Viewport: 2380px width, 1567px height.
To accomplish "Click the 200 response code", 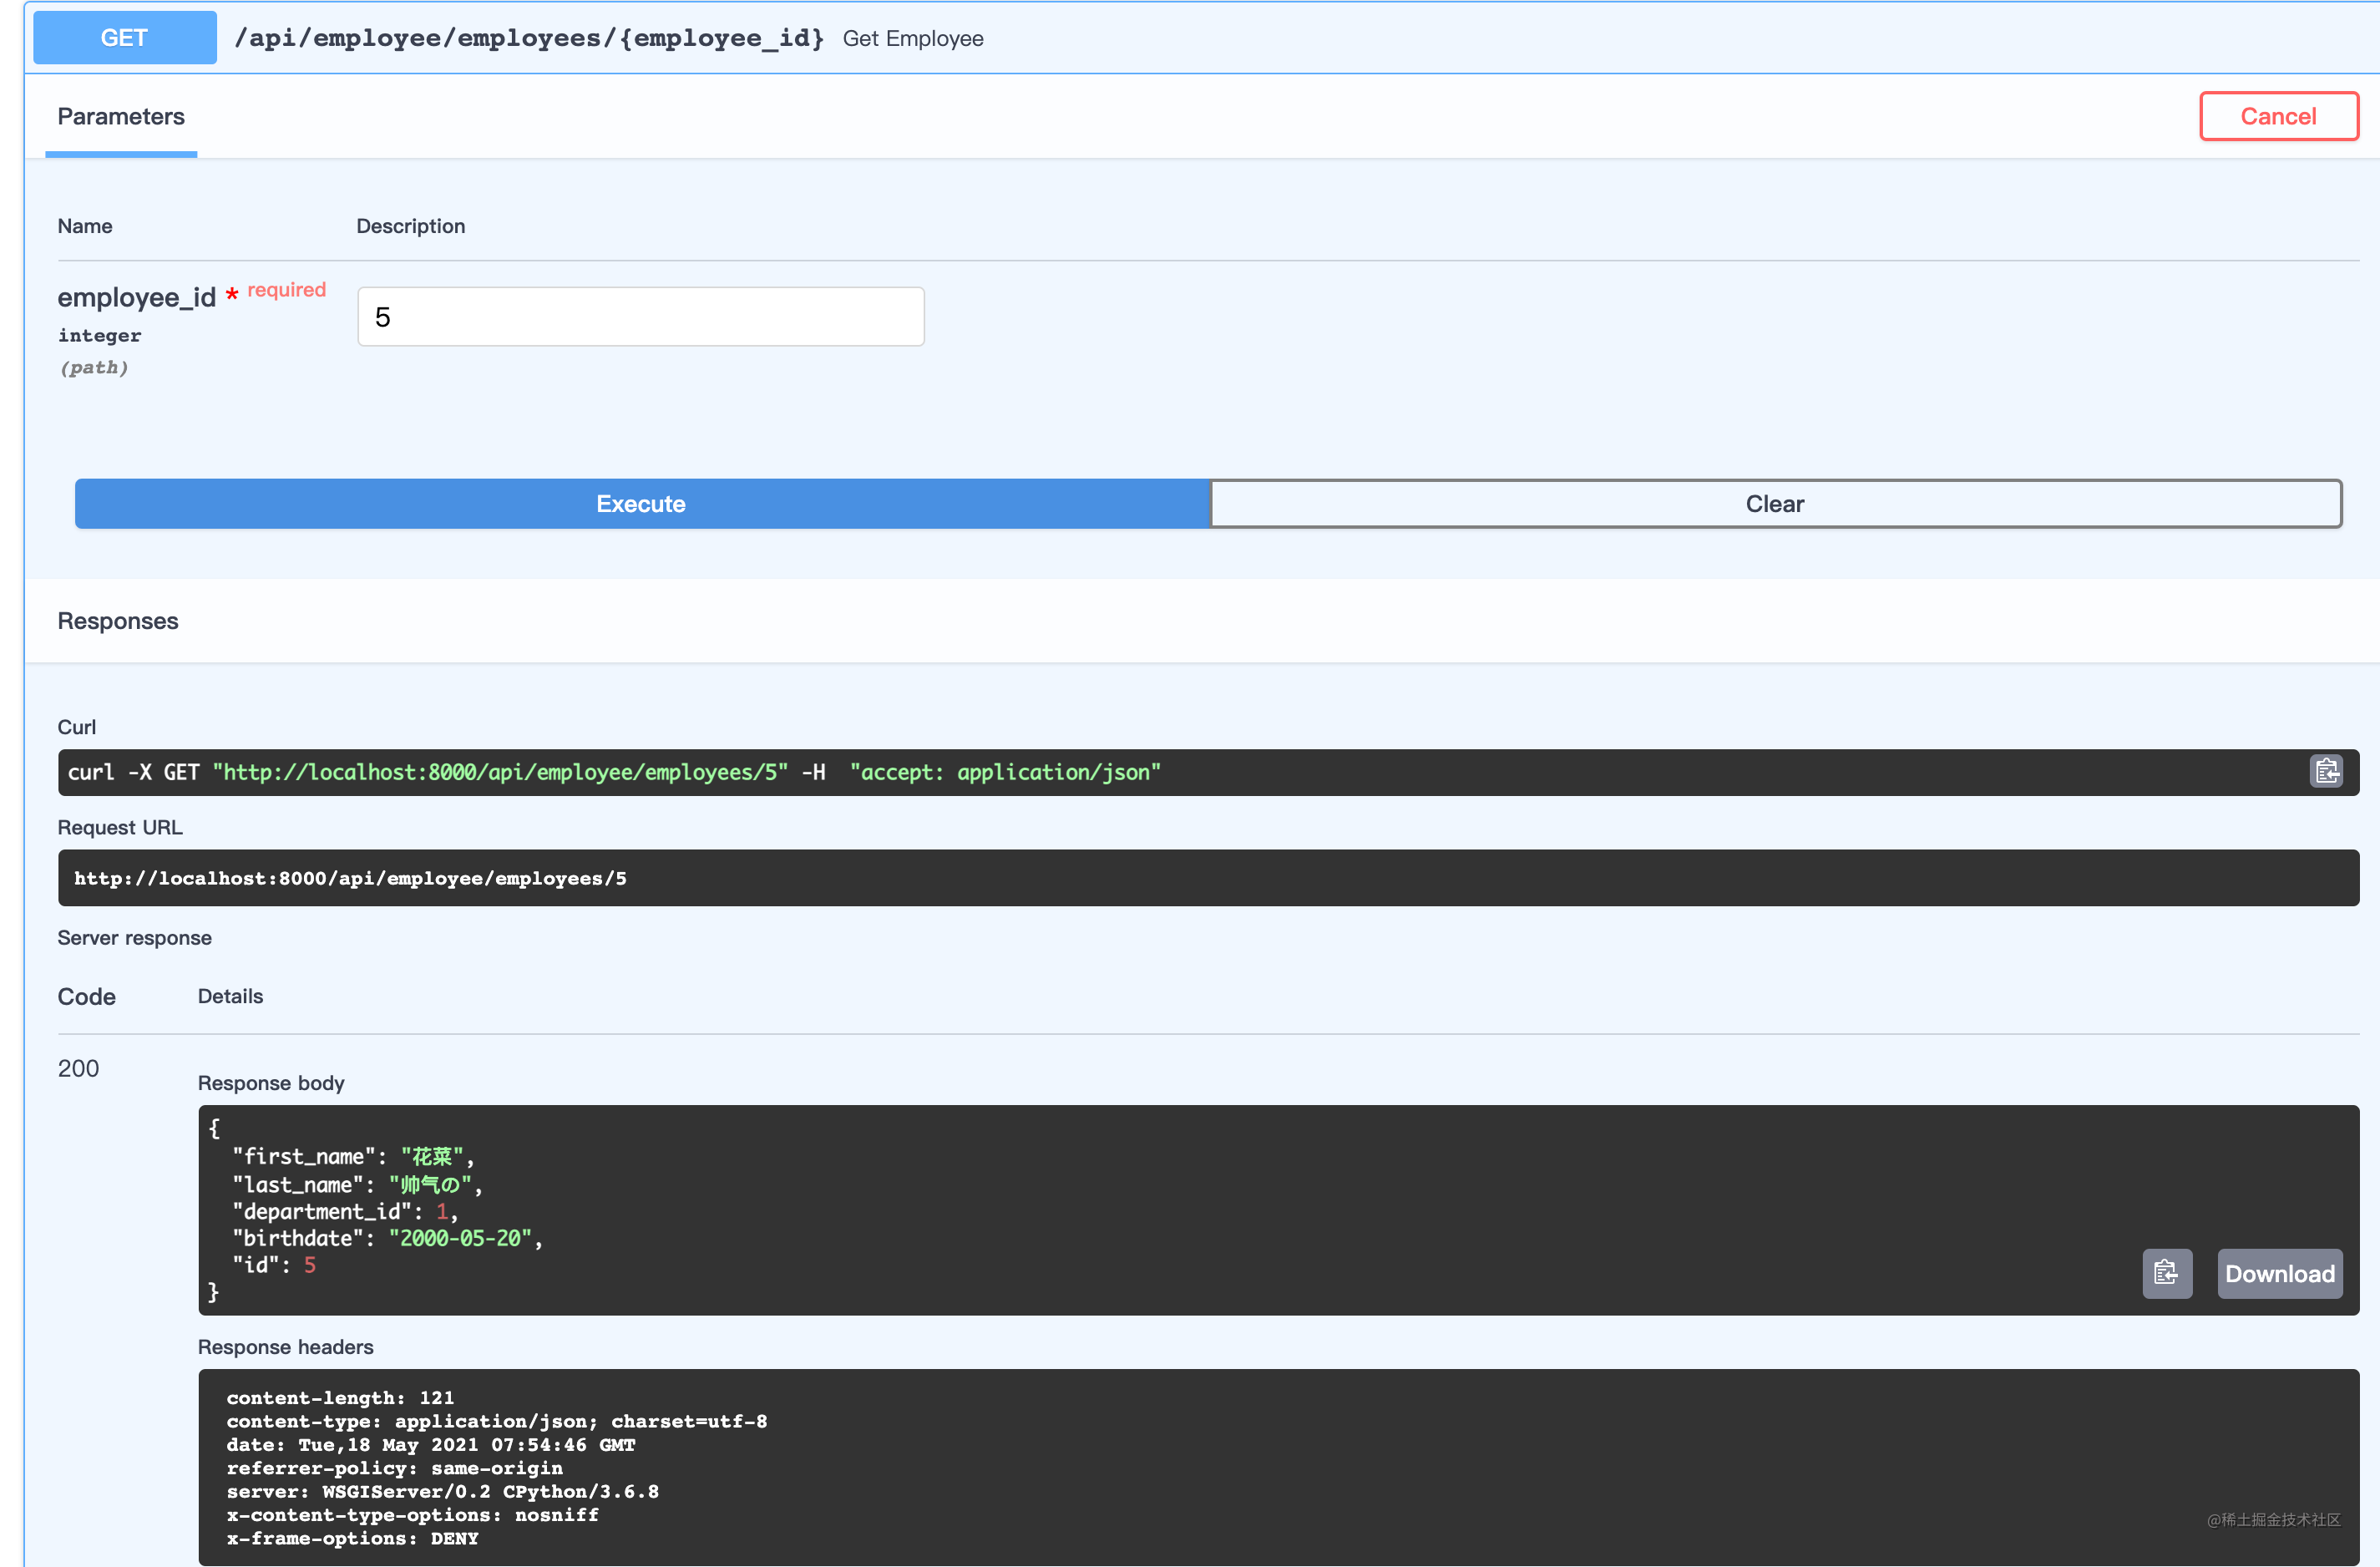I will point(78,1068).
